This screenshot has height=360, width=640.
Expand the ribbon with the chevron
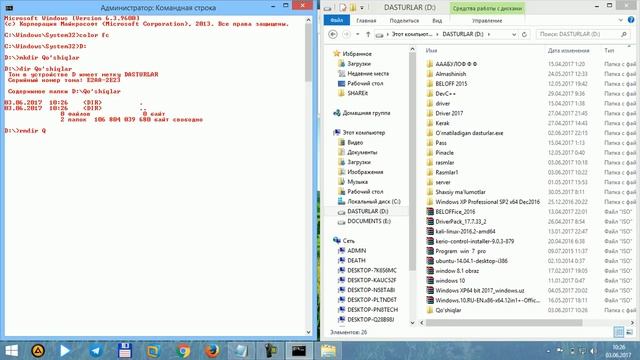pyautogui.click(x=620, y=20)
